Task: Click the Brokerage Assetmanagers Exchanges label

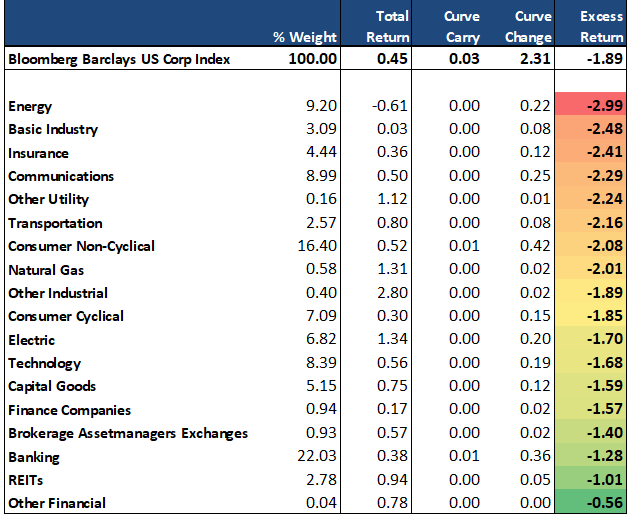Action: click(127, 433)
